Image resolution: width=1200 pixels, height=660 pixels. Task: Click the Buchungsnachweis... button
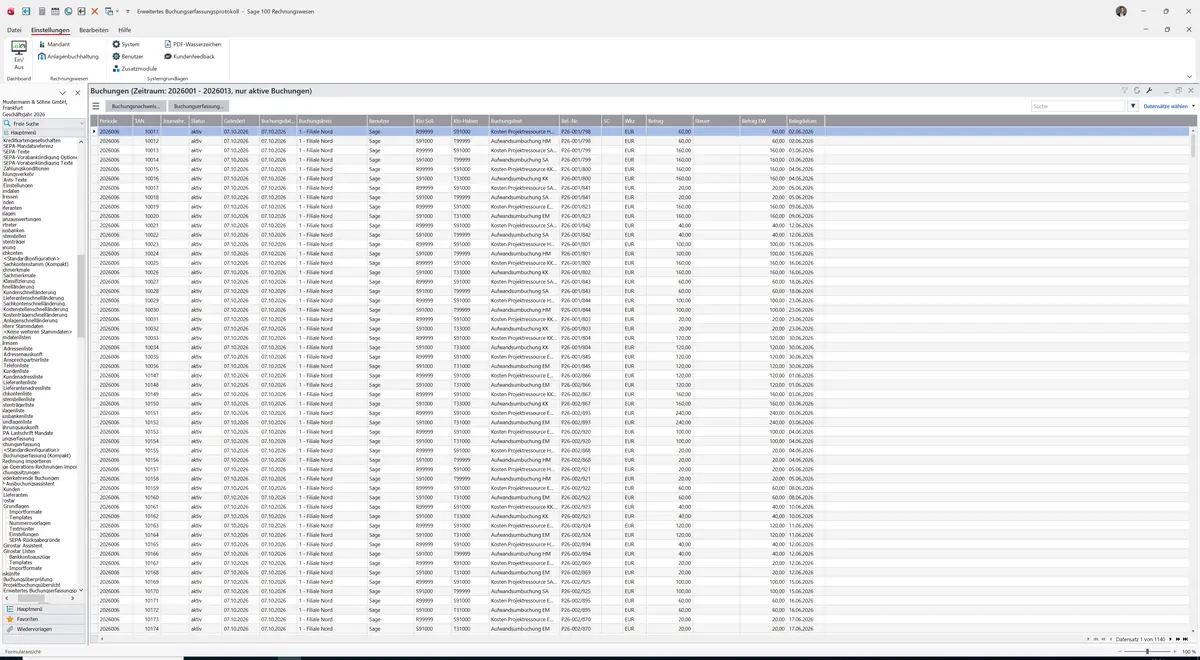[135, 105]
